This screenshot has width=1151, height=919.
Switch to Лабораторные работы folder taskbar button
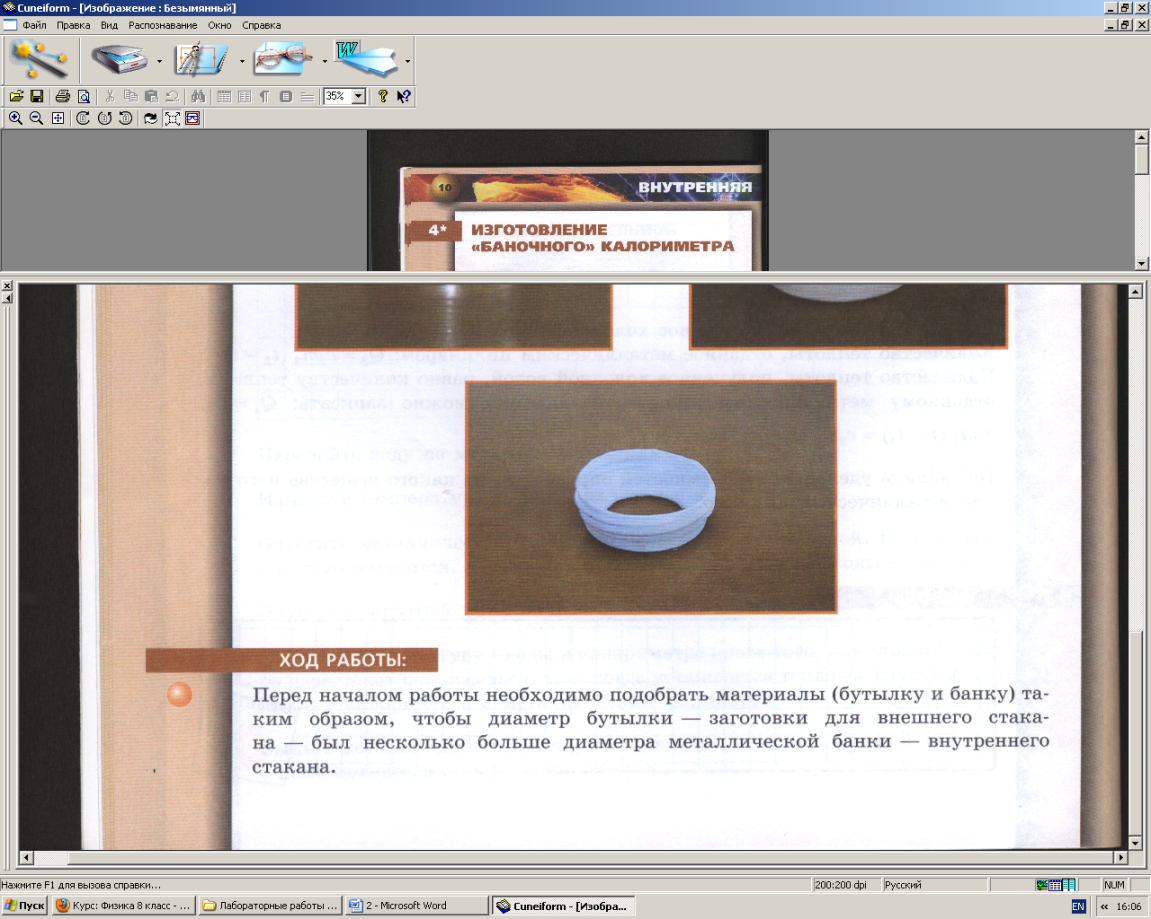pyautogui.click(x=271, y=905)
